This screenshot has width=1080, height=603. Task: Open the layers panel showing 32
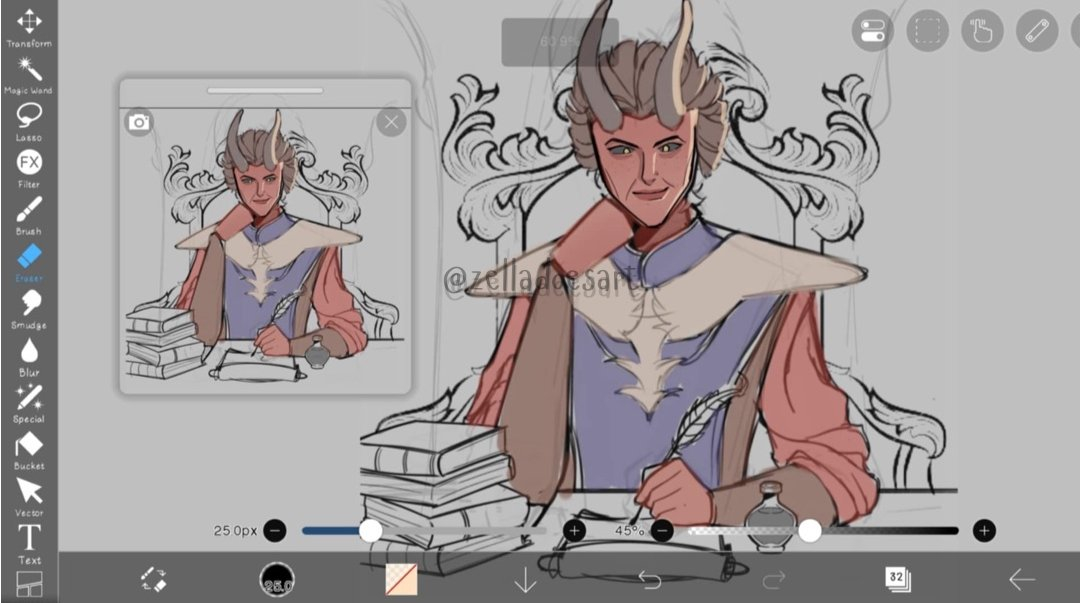pos(897,578)
